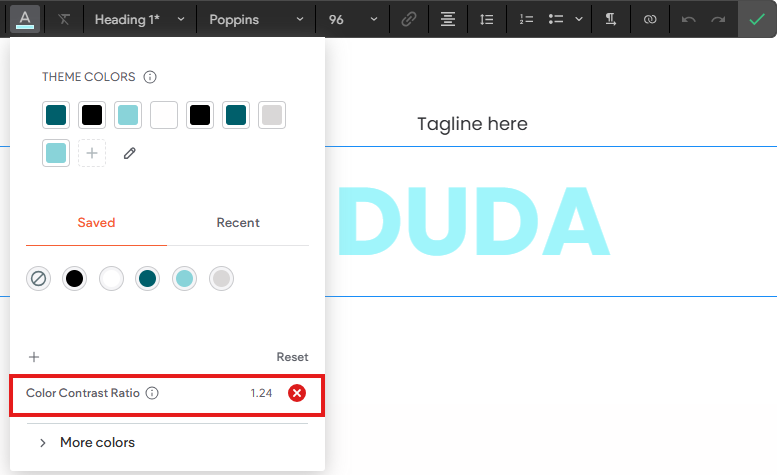Open the line spacing icon
Screen dimensions: 777x475
487,19
